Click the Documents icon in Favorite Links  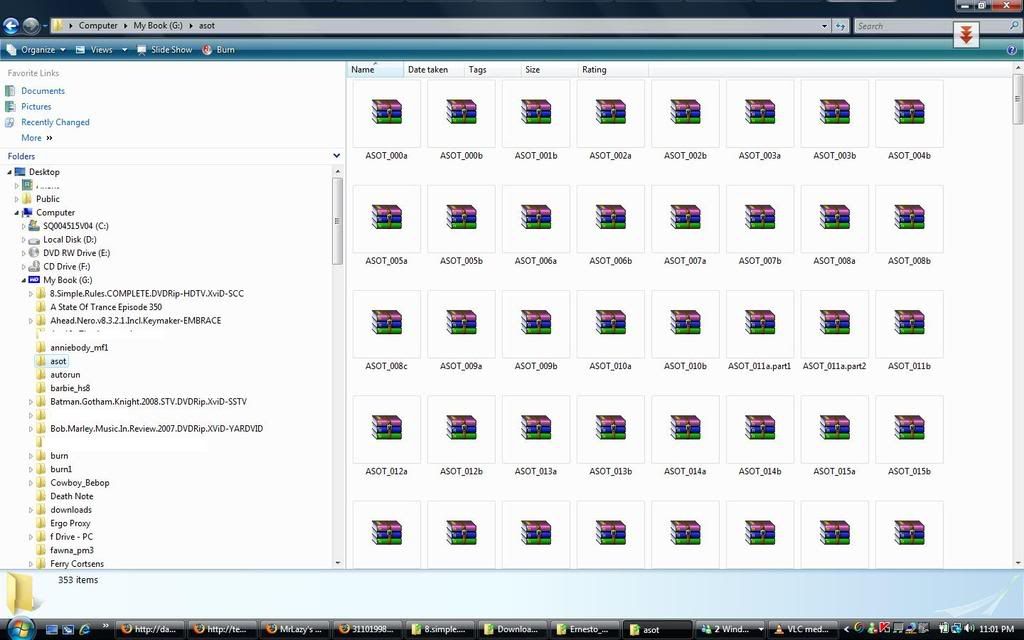tap(10, 91)
